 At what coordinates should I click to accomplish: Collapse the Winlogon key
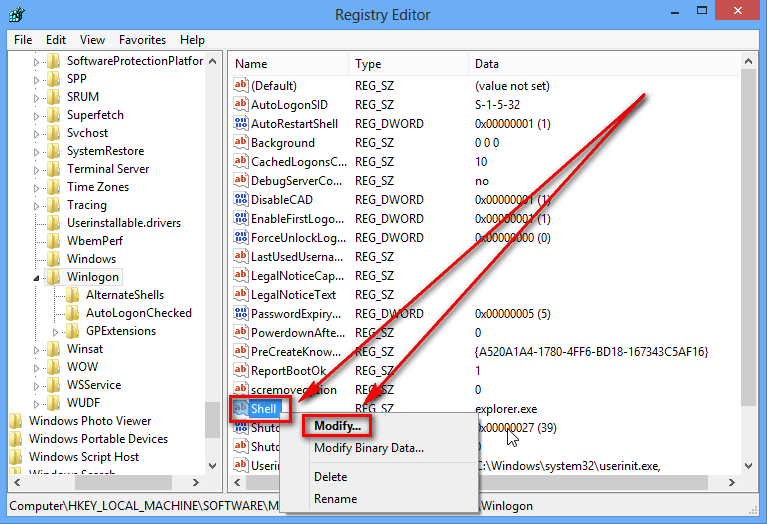tap(36, 278)
